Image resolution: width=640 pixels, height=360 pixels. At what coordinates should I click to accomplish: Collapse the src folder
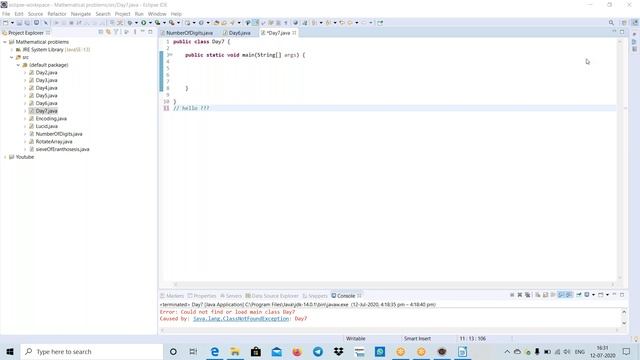(12, 58)
